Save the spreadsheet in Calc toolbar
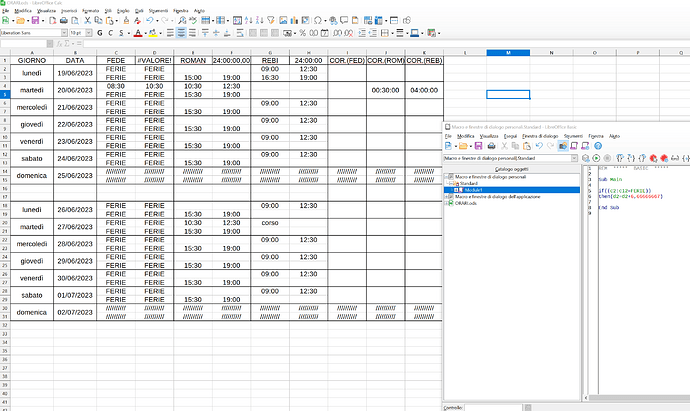 (x=35, y=20)
